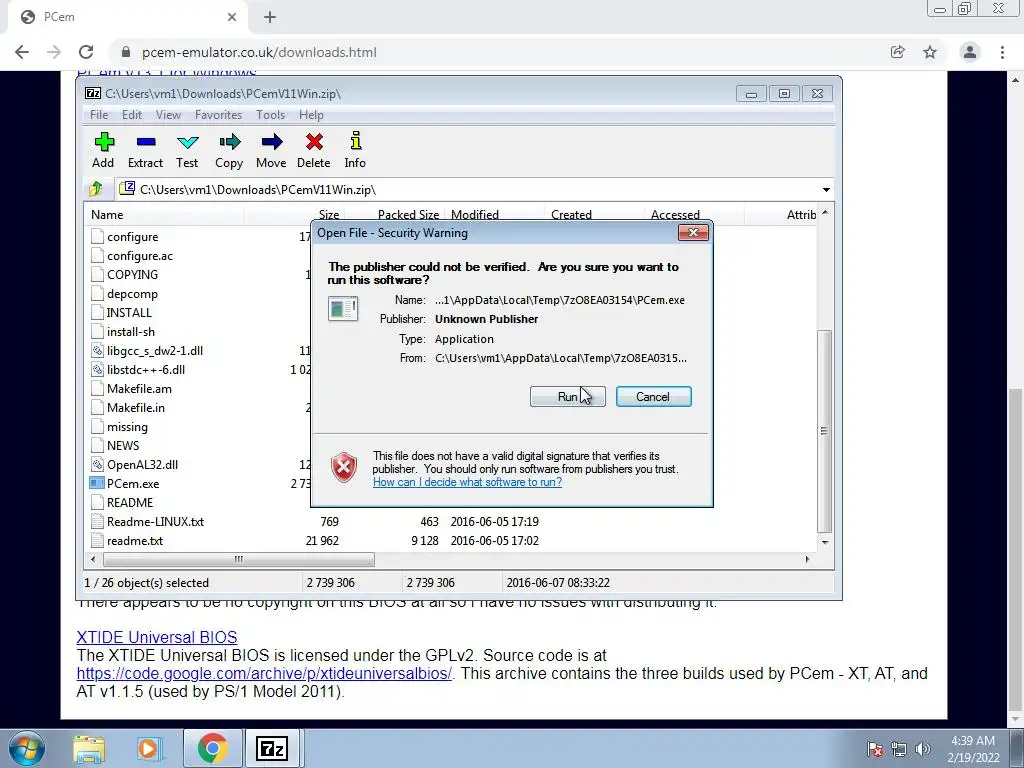Viewport: 1024px width, 768px height.
Task: Select the Makefile.in file
Action: point(136,408)
